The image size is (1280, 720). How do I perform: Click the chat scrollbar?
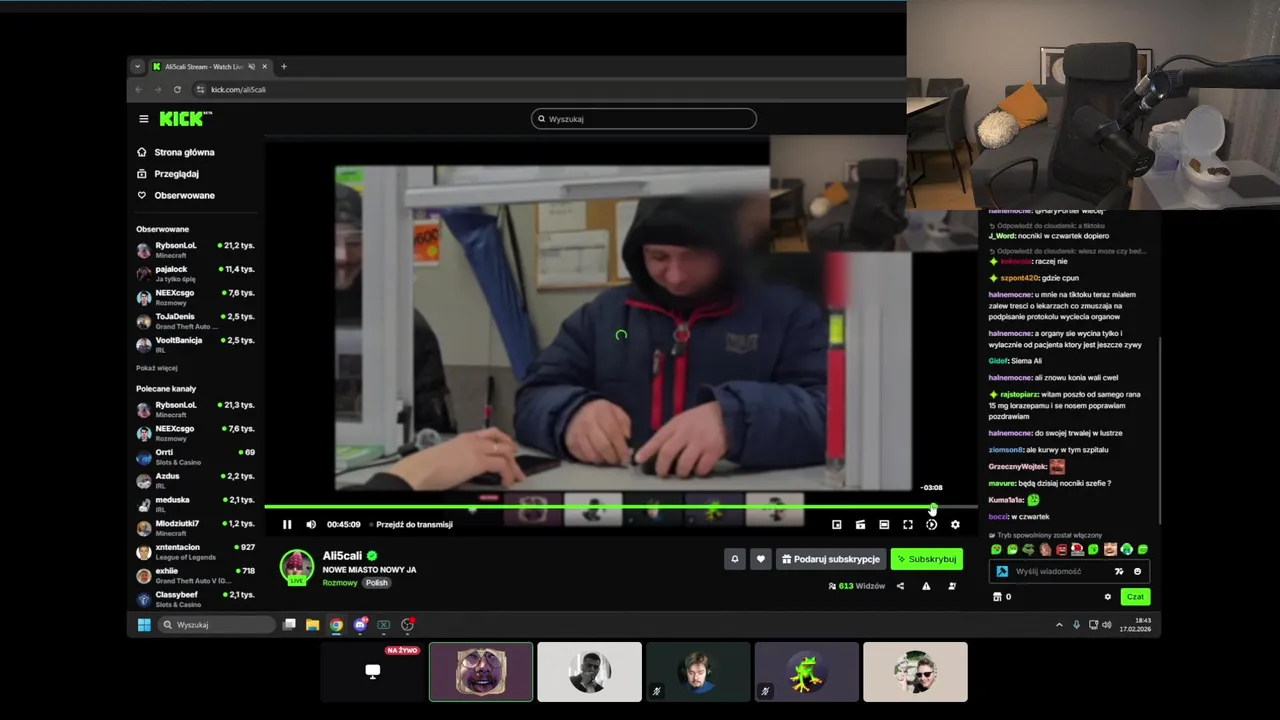1159,430
